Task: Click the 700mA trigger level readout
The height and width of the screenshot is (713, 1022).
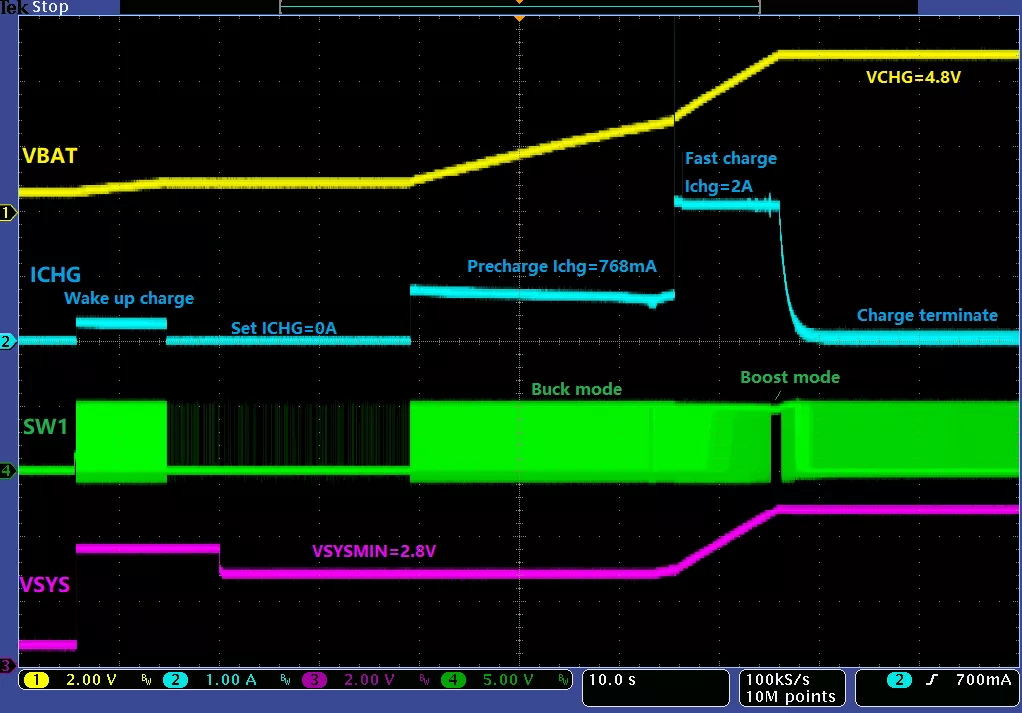Action: click(x=984, y=680)
